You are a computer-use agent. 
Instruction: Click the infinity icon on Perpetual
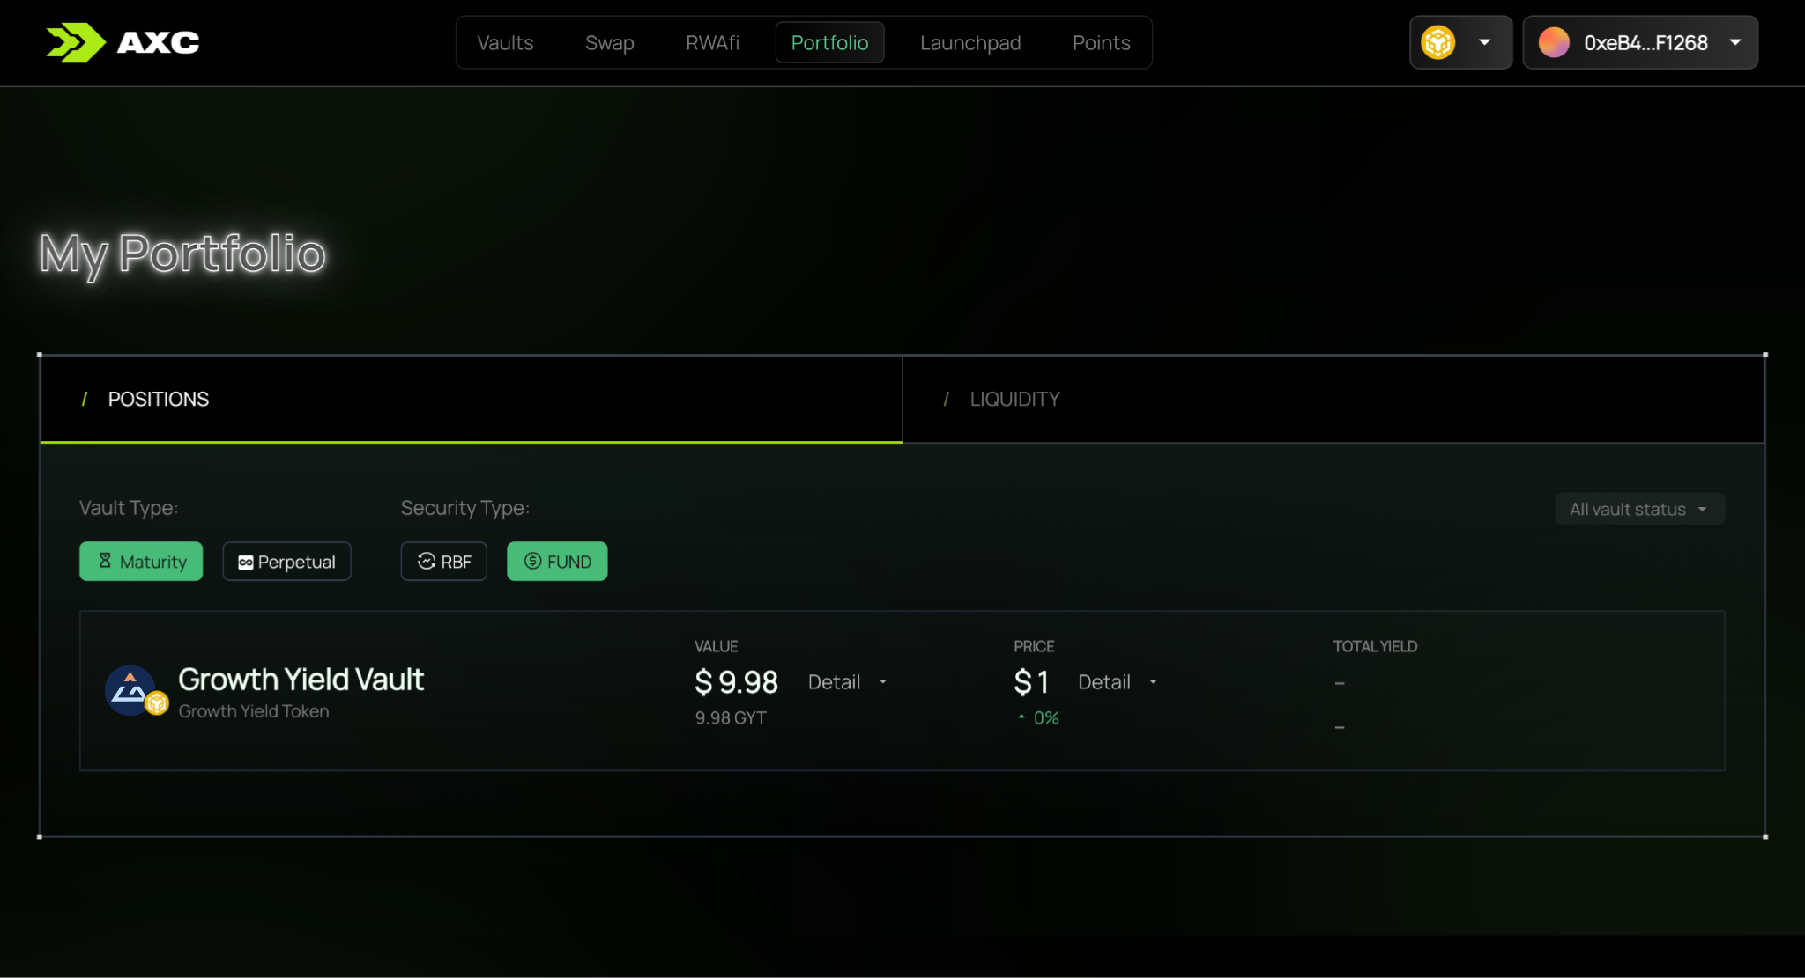click(245, 563)
